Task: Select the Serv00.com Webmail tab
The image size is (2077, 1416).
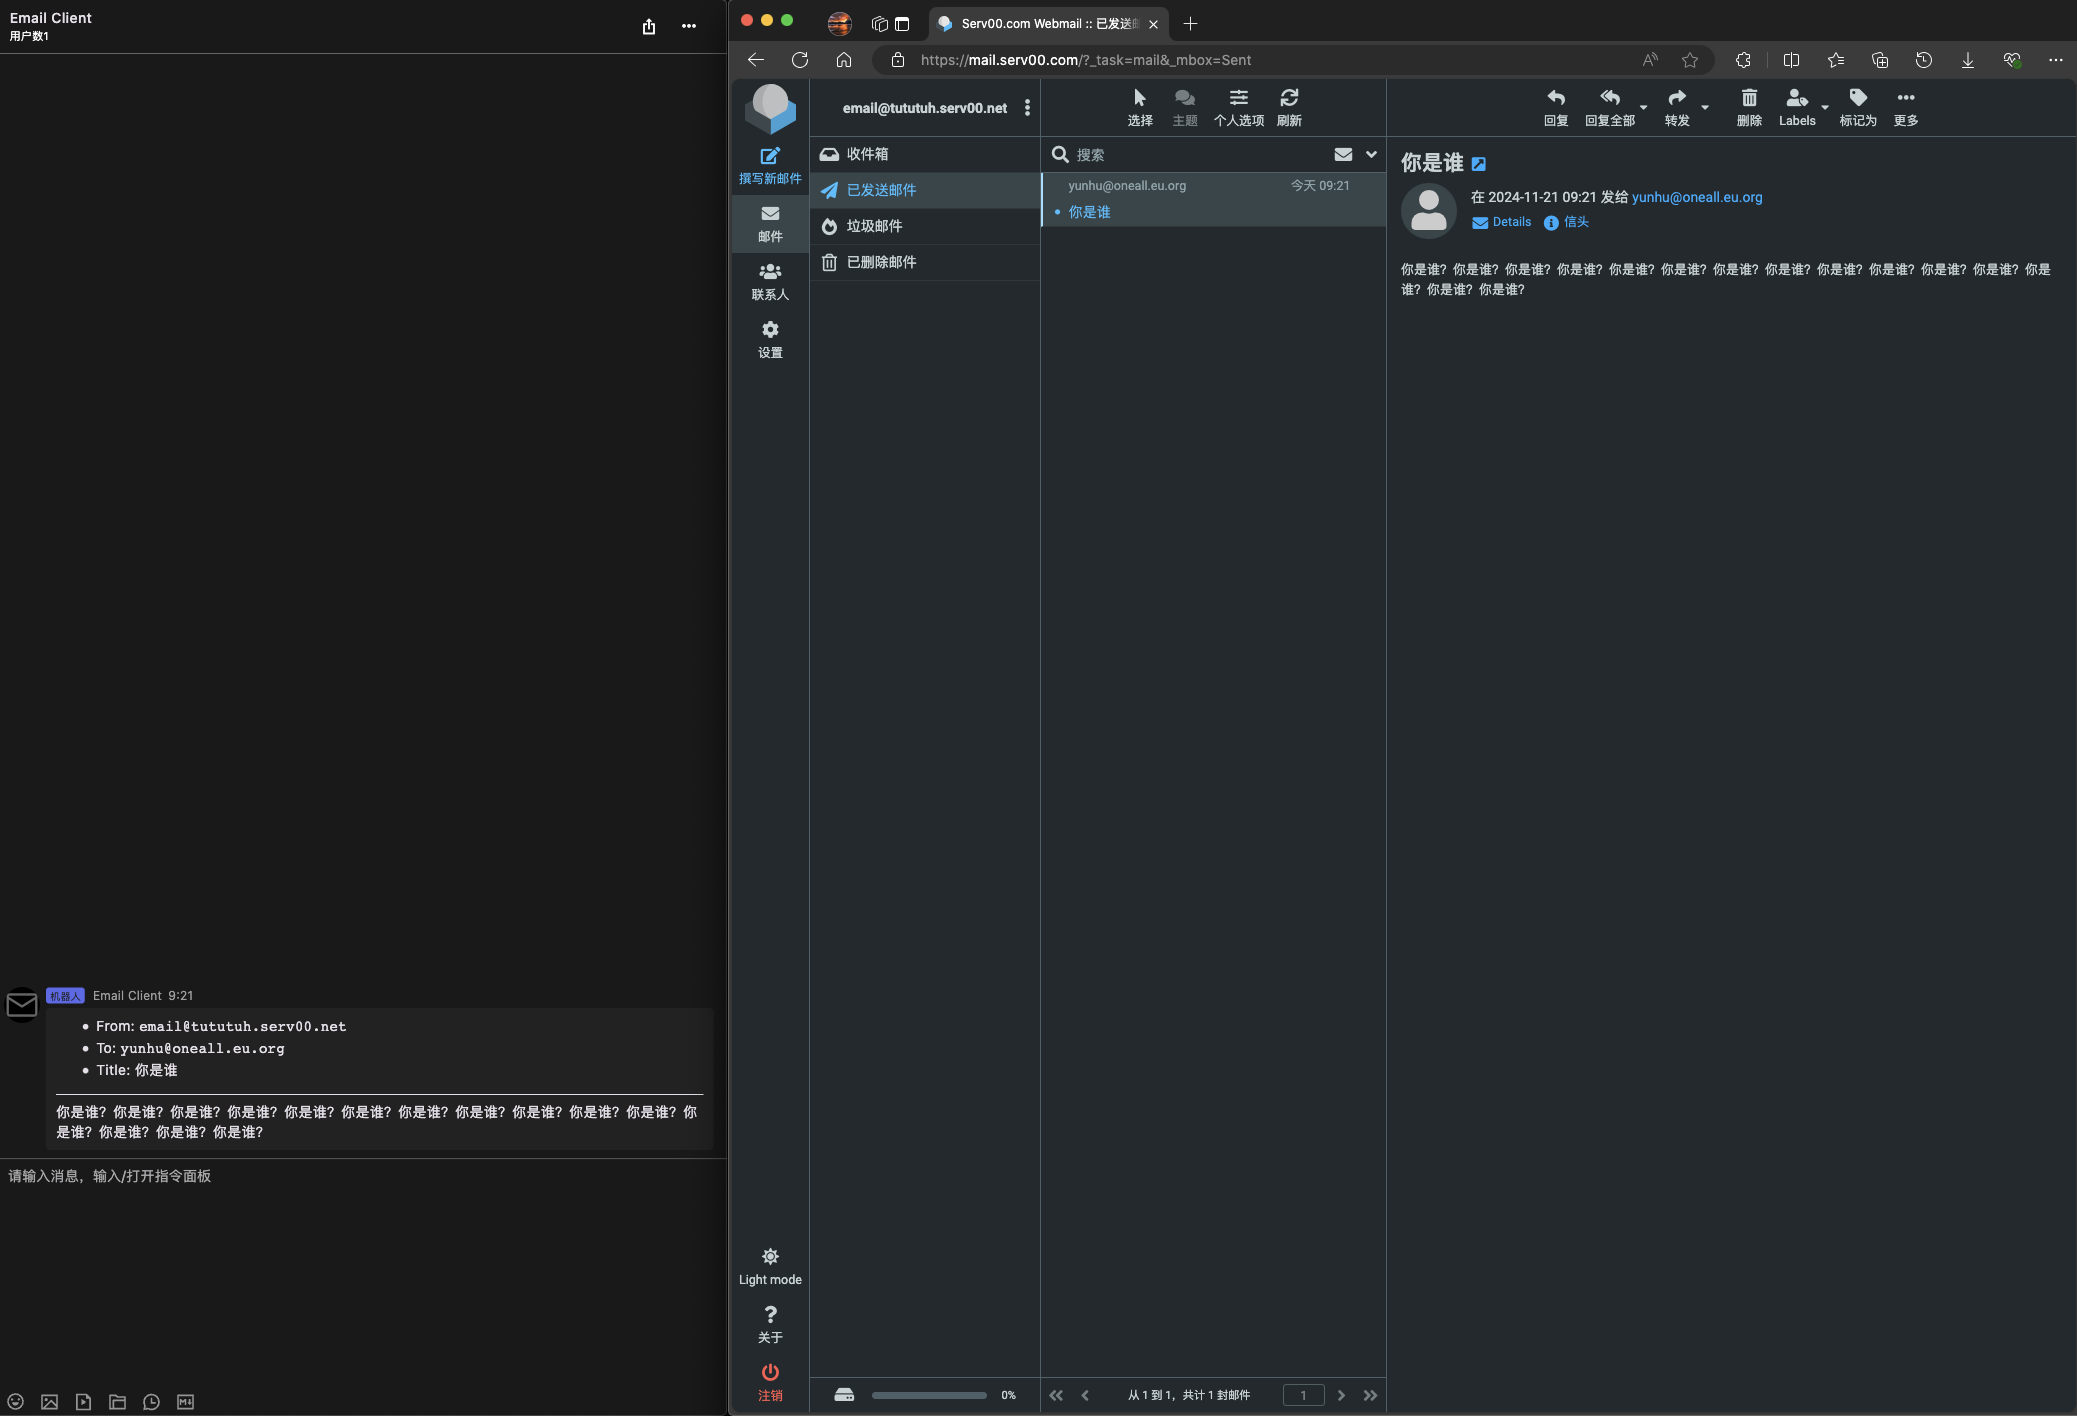Action: coord(1047,23)
